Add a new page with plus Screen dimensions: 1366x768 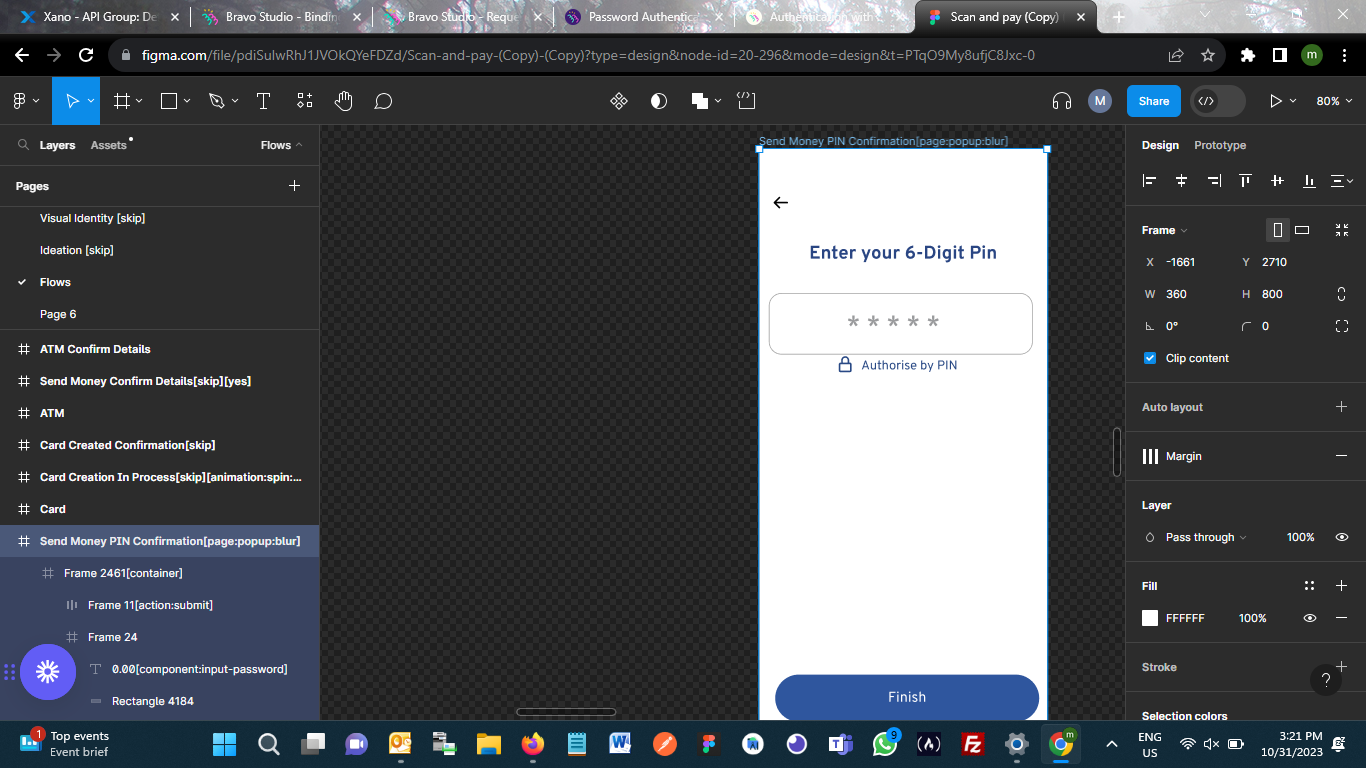(295, 186)
